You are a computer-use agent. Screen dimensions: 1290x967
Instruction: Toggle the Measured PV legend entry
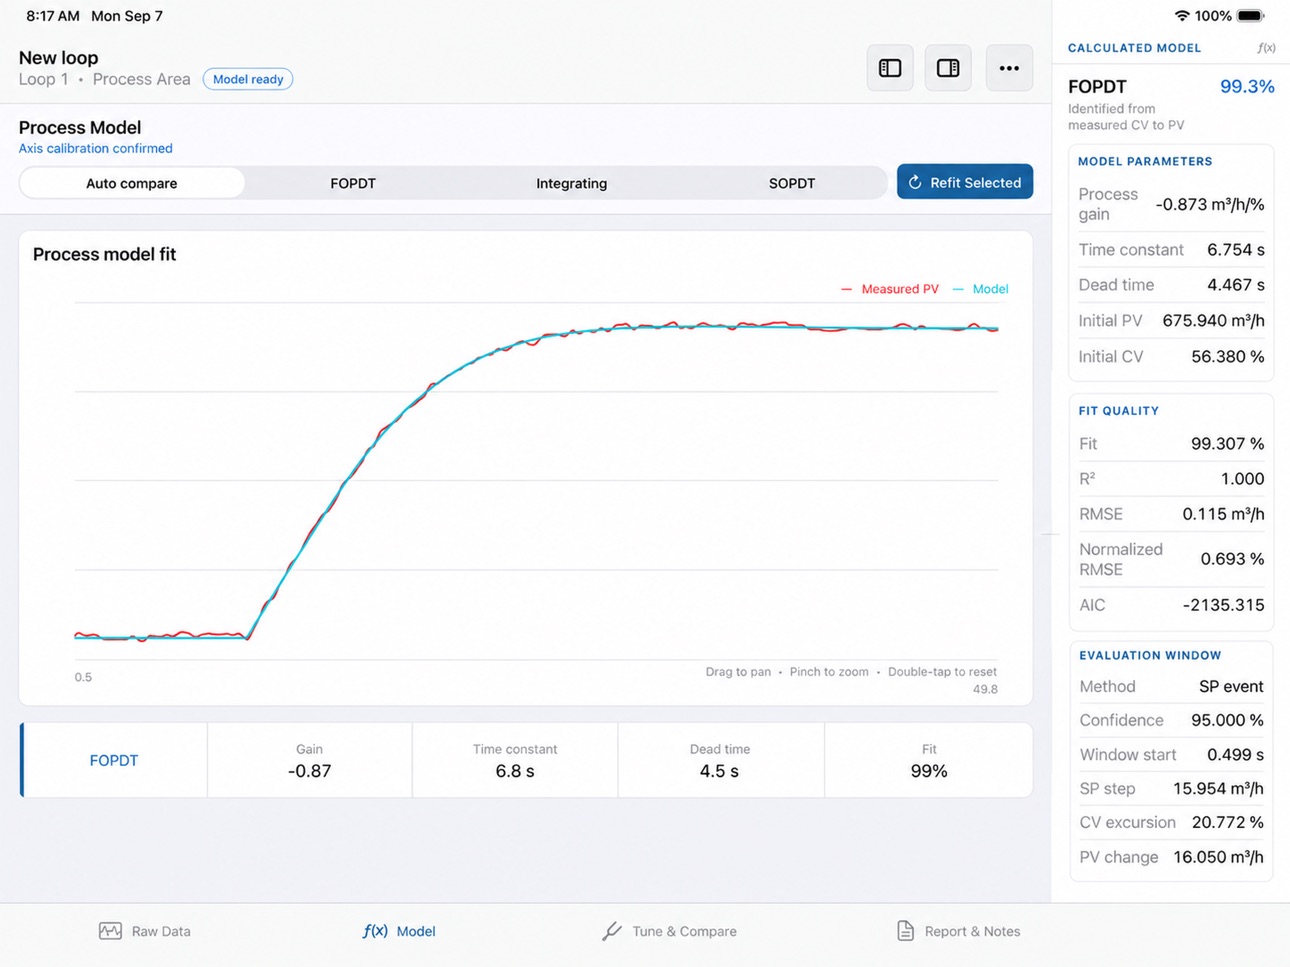point(890,289)
